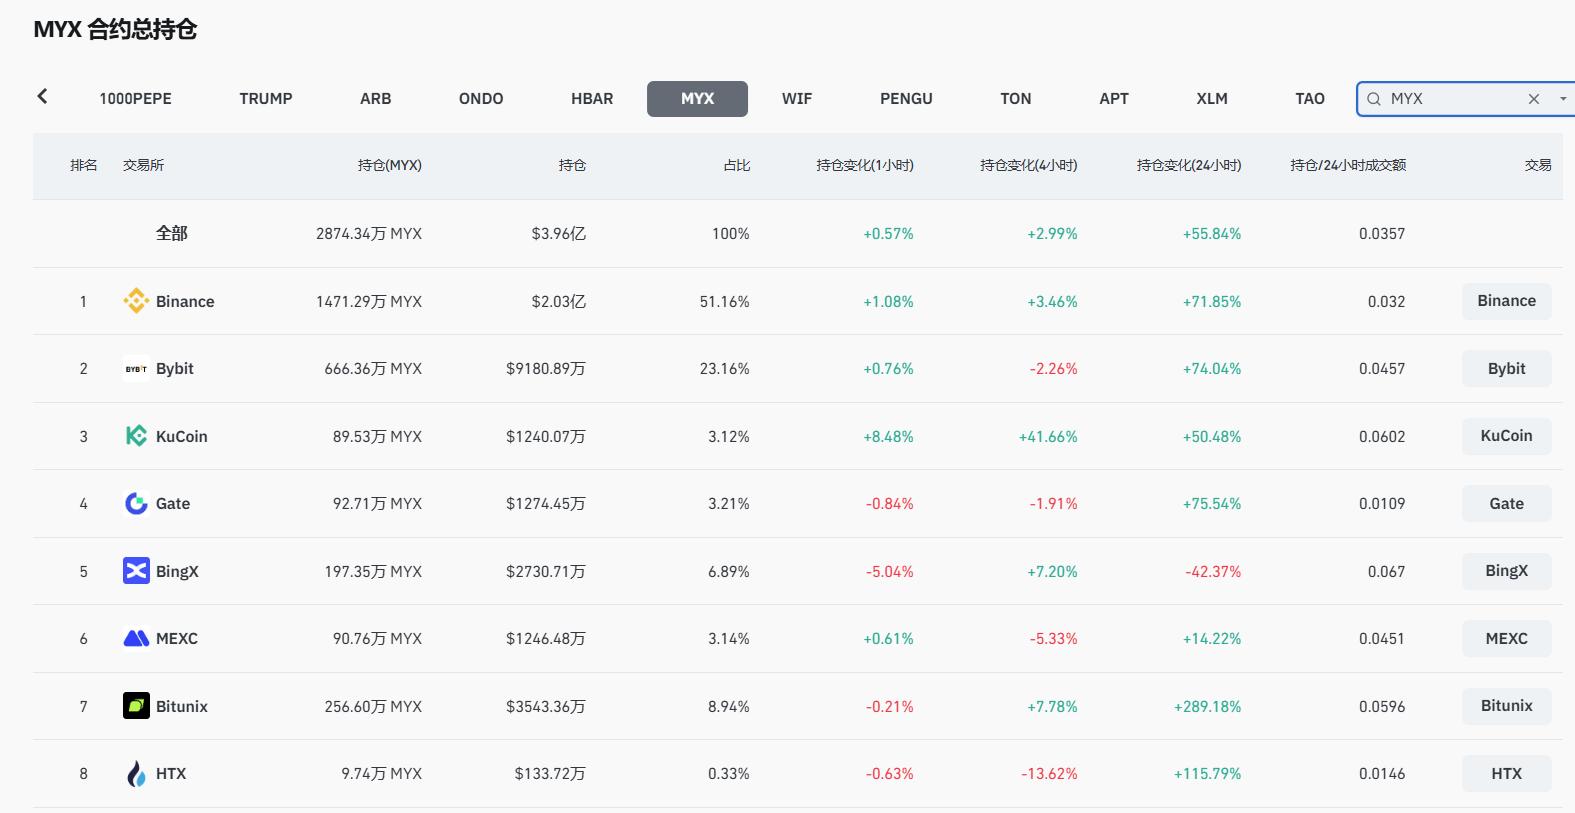This screenshot has height=813, width=1575.
Task: Expand the coin search dropdown arrow
Action: 1563,99
